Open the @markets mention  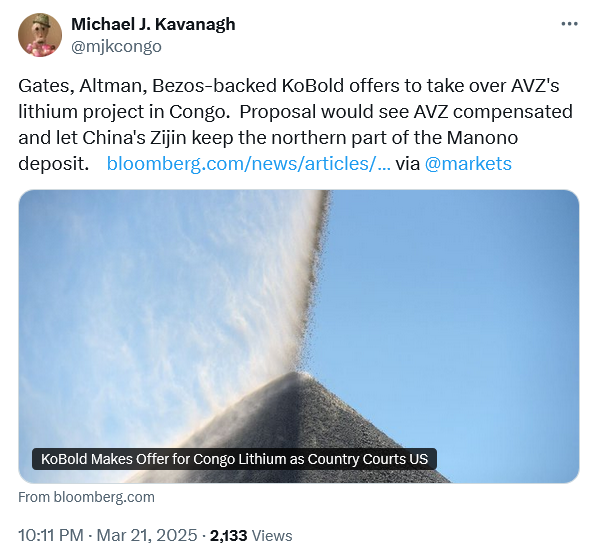468,164
